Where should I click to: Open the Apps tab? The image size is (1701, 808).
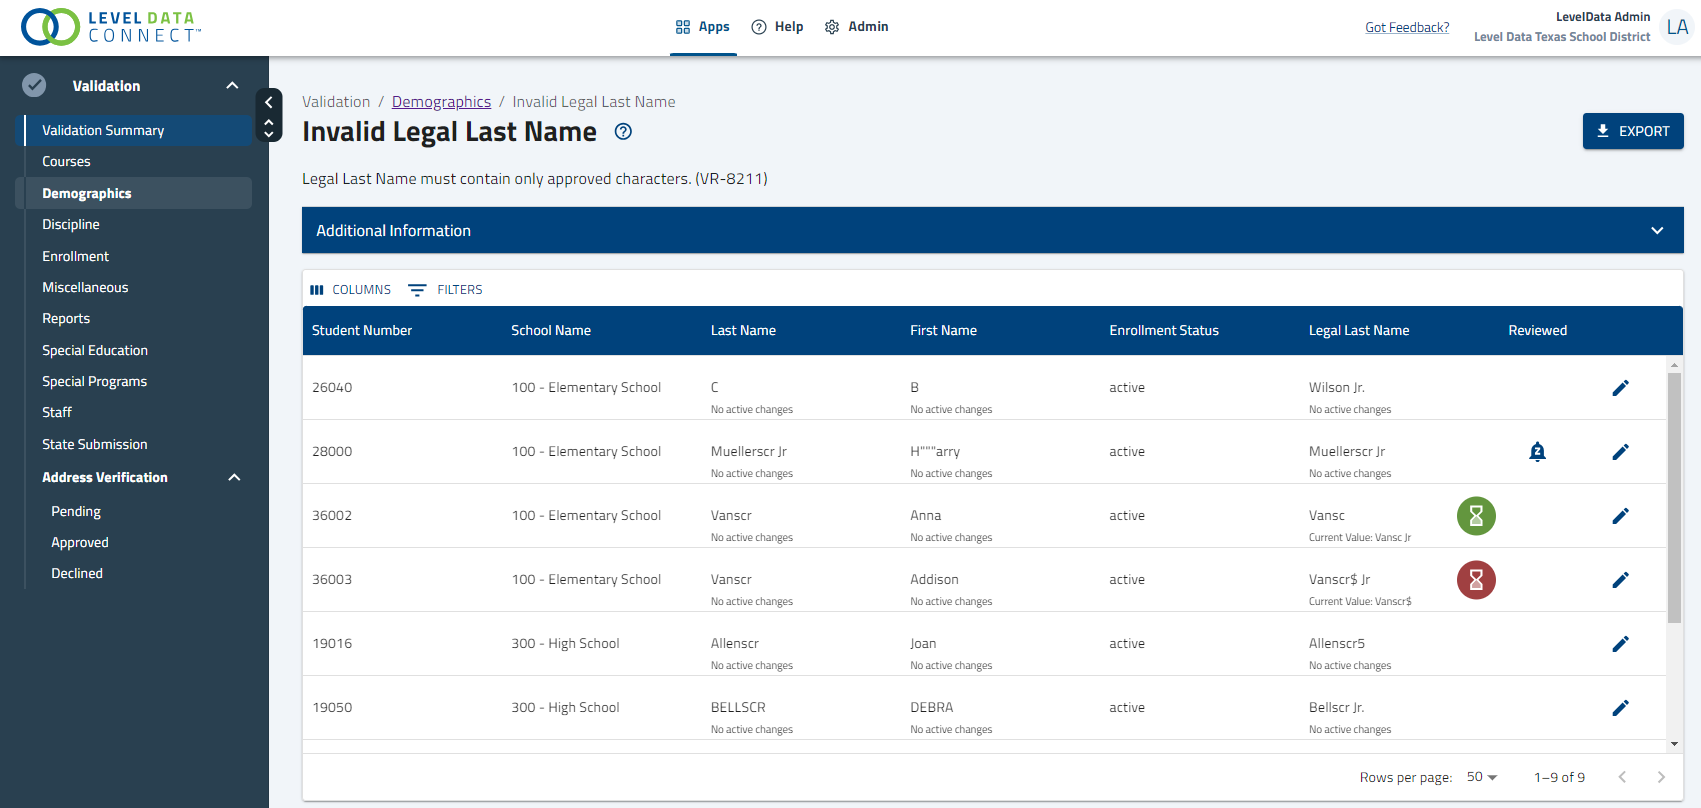click(x=703, y=27)
